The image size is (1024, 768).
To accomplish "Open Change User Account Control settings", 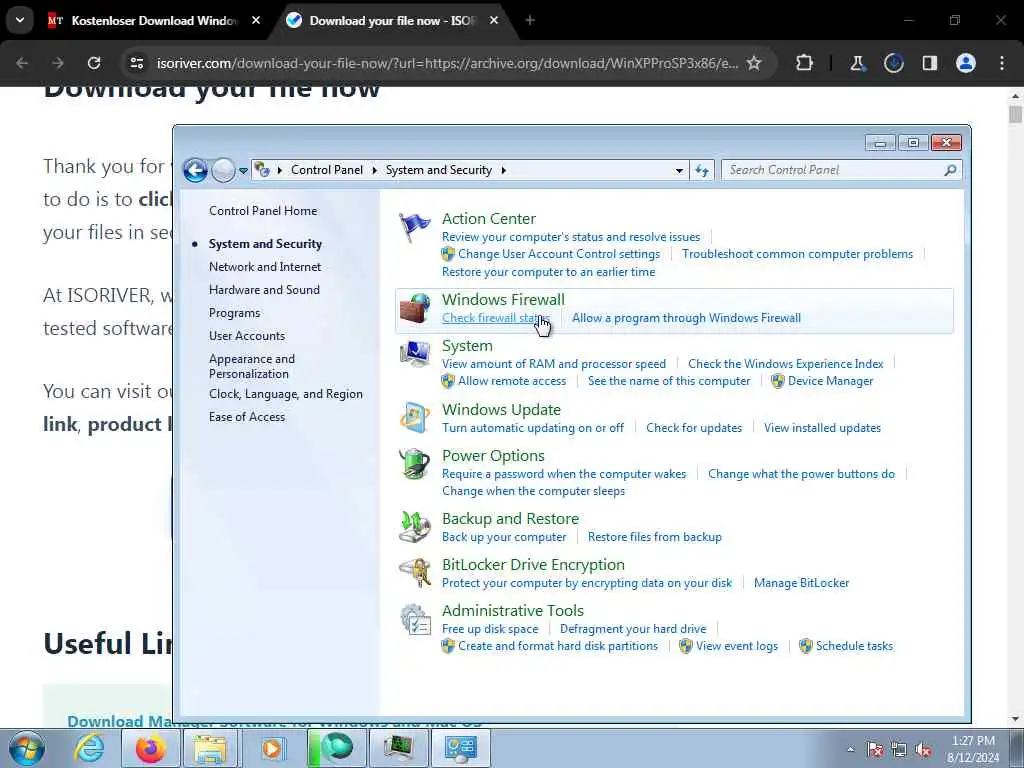I will (x=558, y=254).
